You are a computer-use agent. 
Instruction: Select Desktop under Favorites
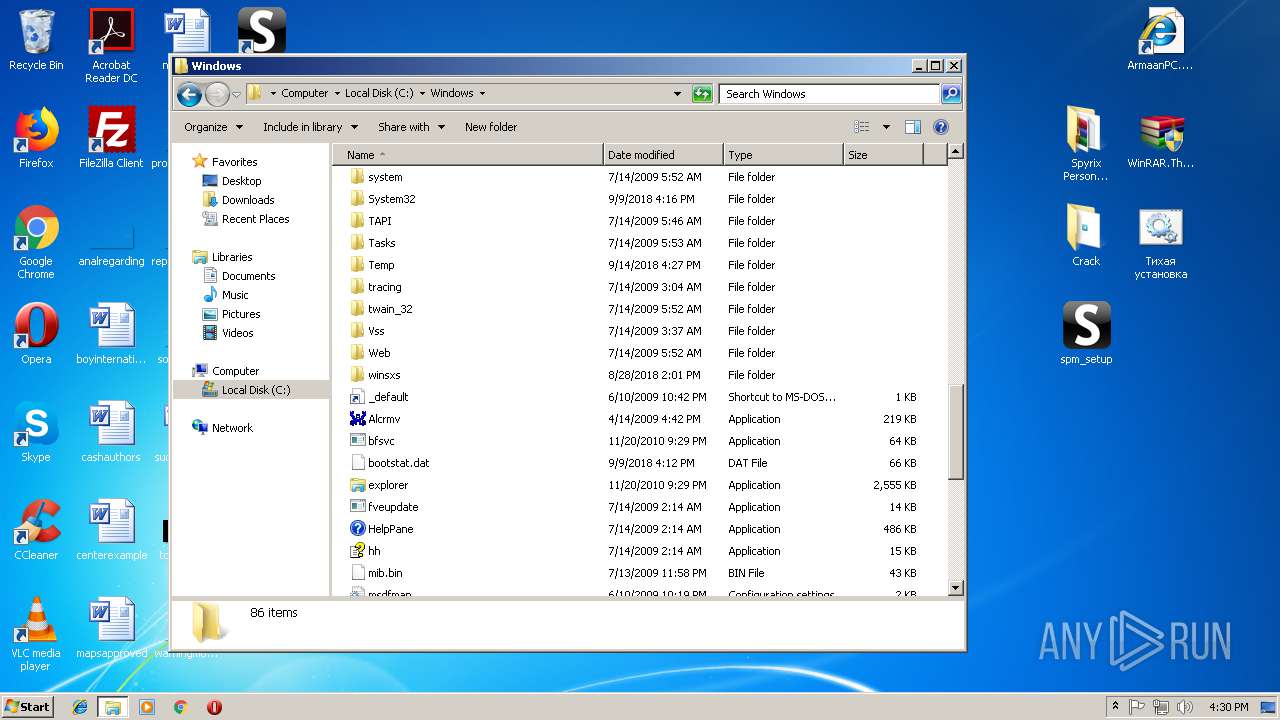241,181
